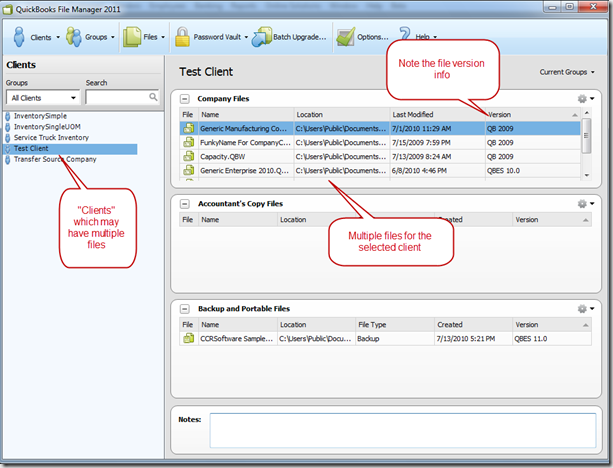
Task: Click the QuickBooks File Manager title icon
Action: 8,9
